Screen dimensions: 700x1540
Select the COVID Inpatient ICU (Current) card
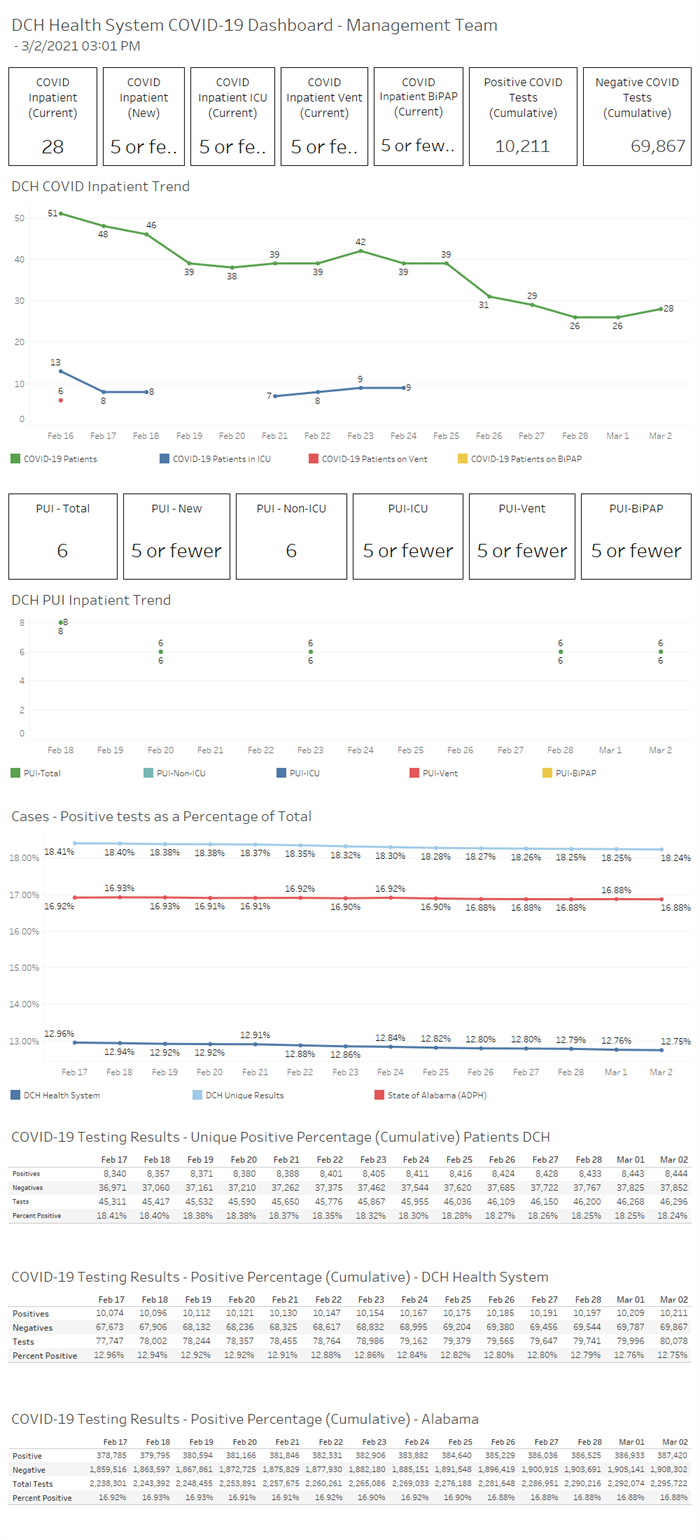point(233,117)
